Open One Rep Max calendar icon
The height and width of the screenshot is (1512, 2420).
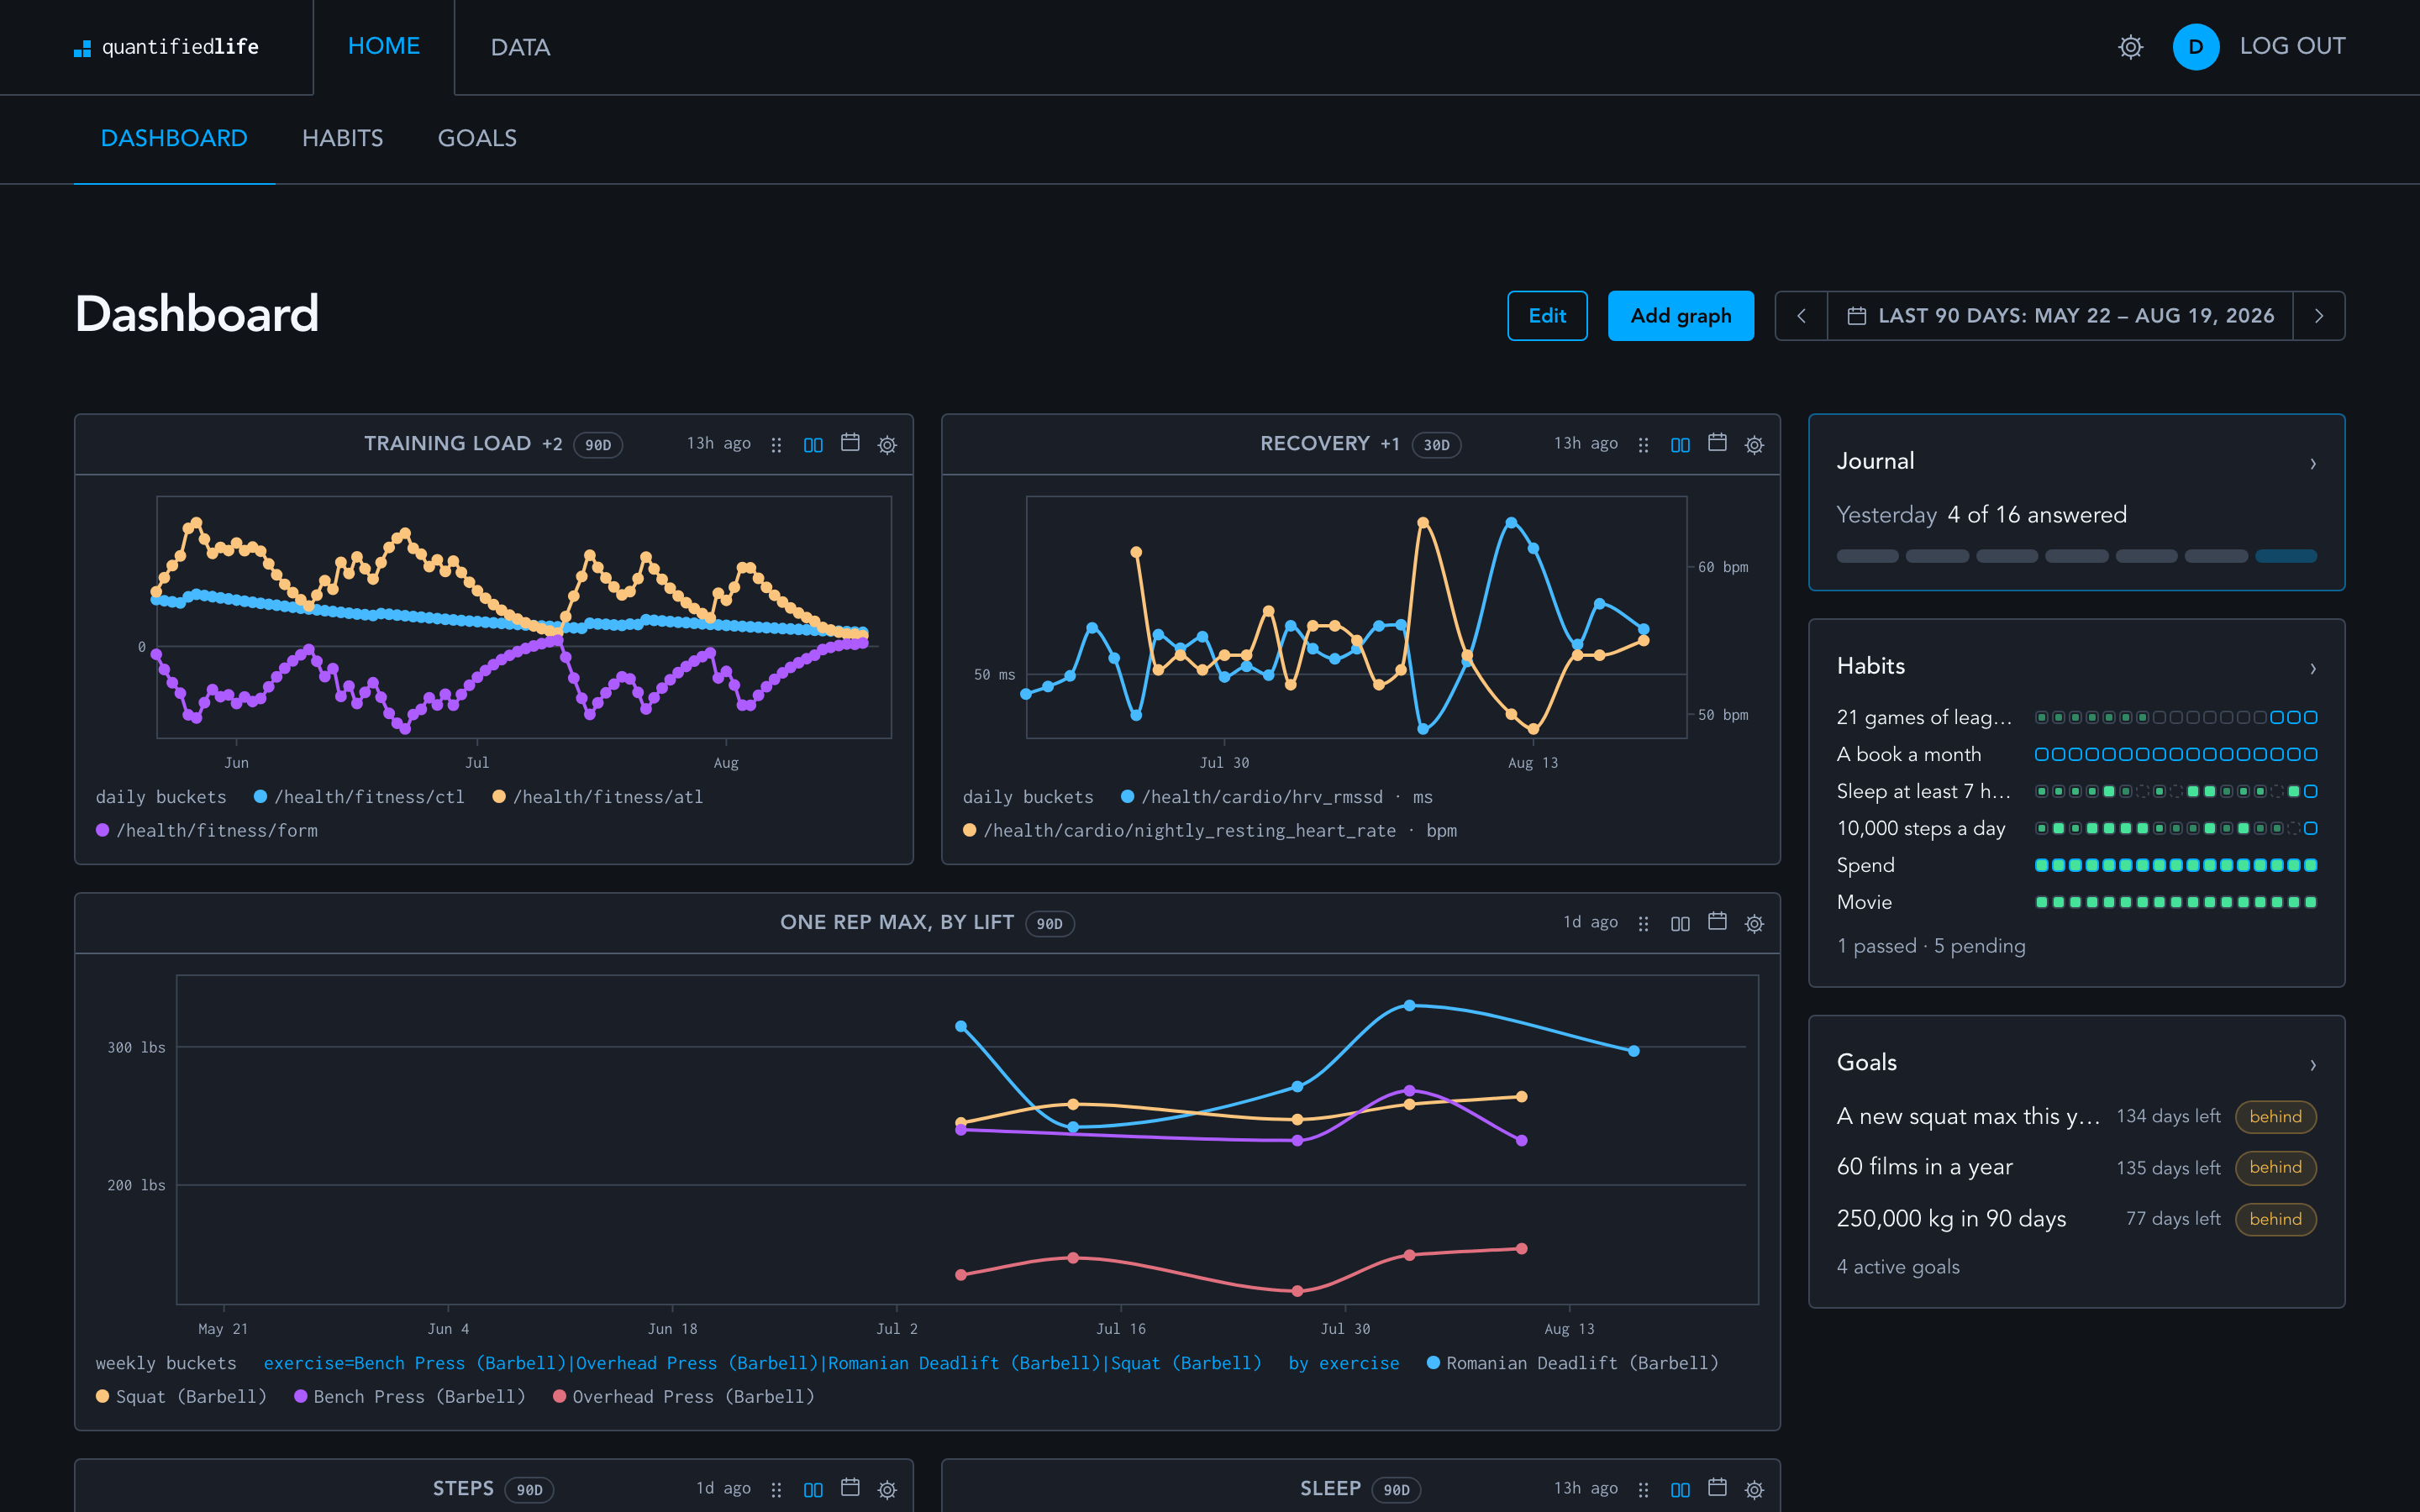click(1717, 922)
